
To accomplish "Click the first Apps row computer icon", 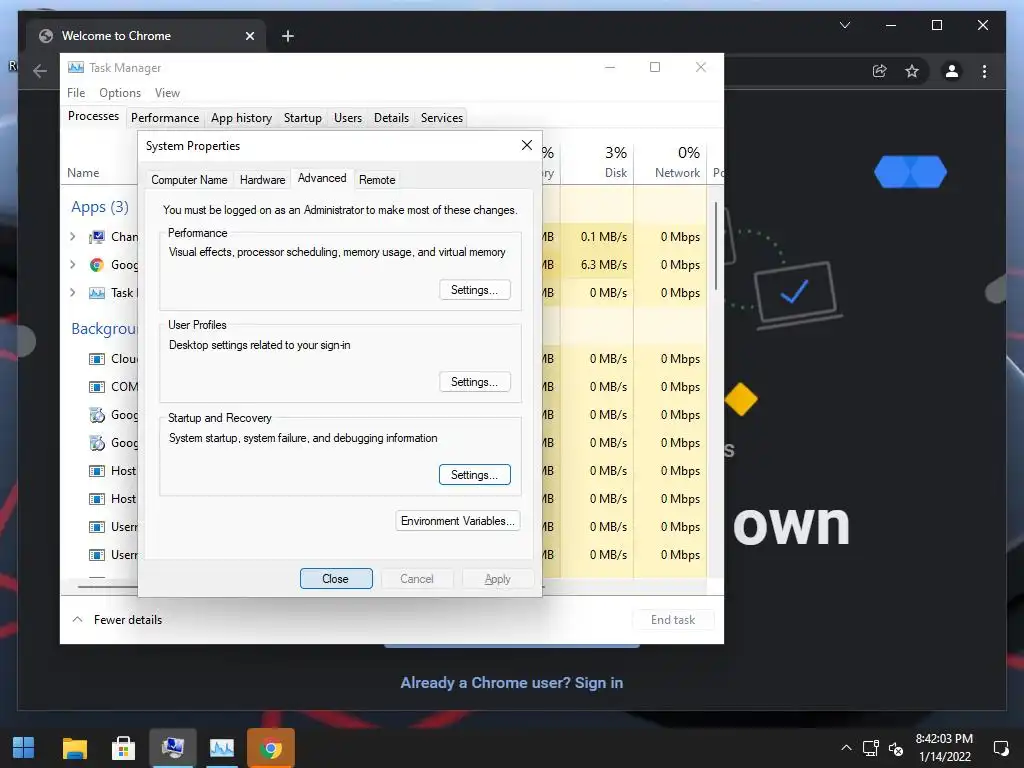I will 97,236.
